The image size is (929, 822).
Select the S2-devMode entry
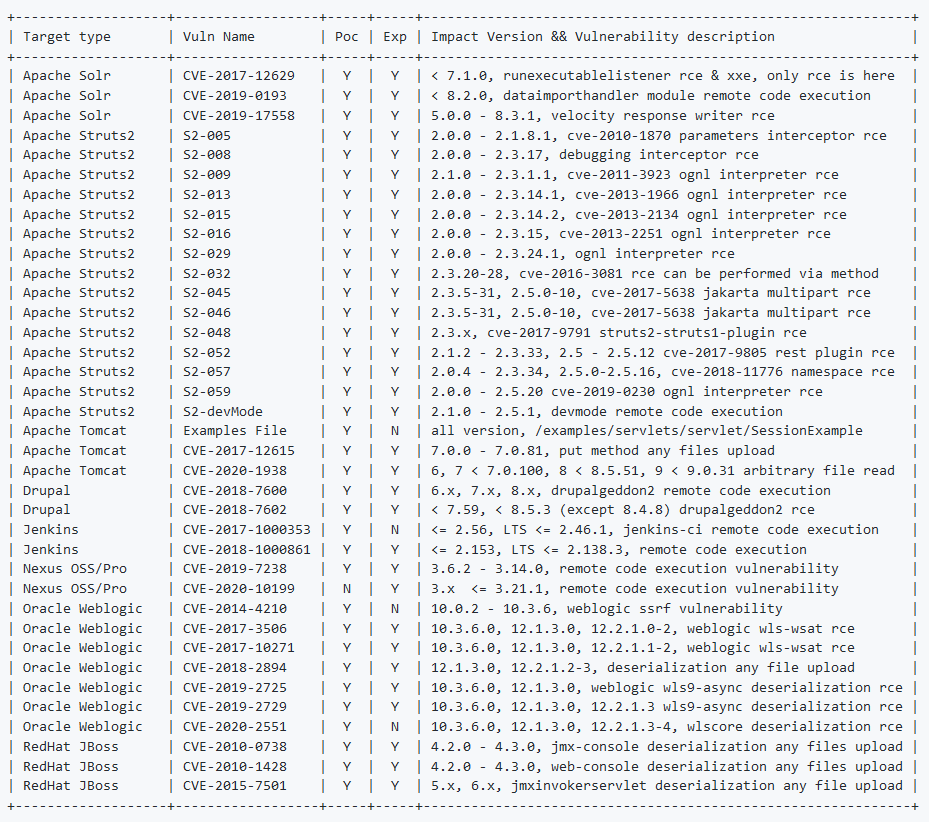click(223, 412)
